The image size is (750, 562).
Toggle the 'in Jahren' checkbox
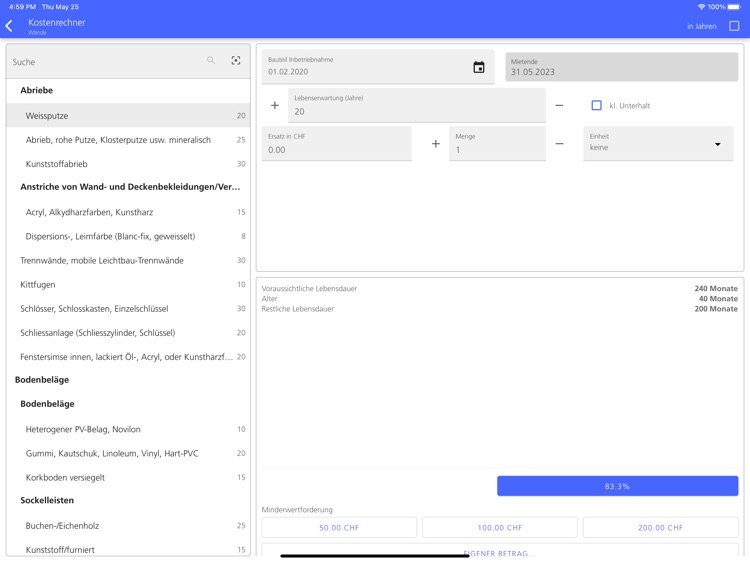tap(734, 26)
